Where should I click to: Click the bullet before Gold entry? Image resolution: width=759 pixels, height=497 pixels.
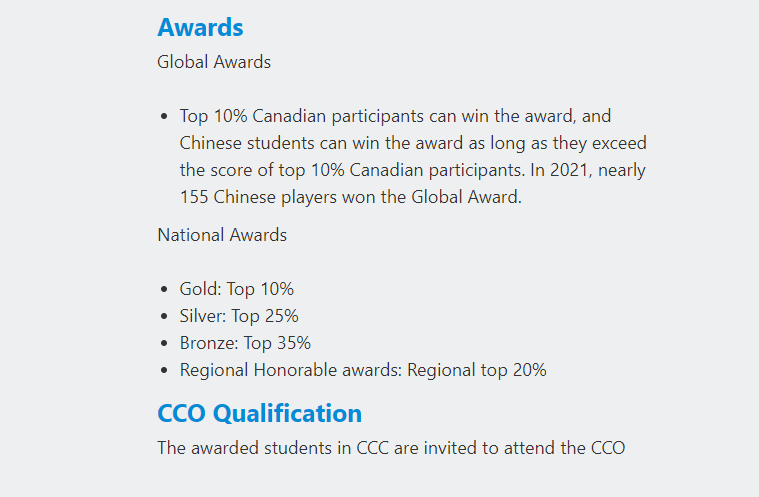pos(164,289)
